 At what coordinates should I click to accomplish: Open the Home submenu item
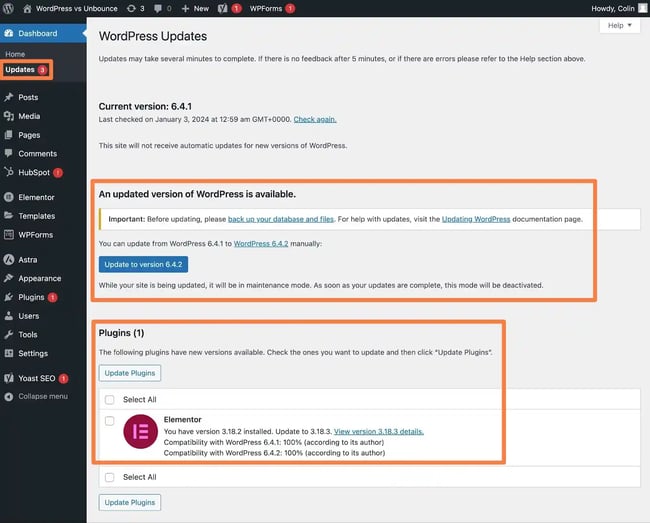pyautogui.click(x=15, y=54)
